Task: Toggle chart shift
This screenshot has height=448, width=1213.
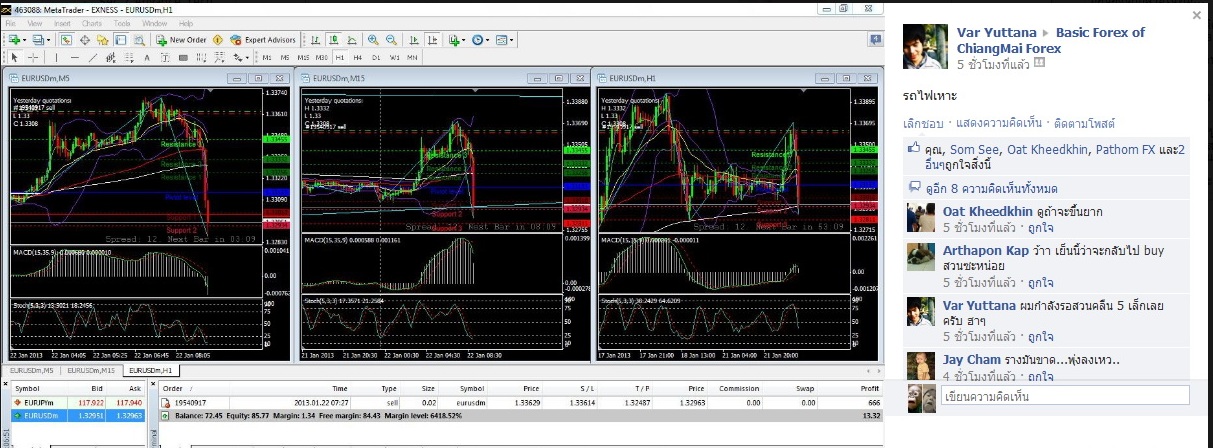Action: tap(433, 40)
